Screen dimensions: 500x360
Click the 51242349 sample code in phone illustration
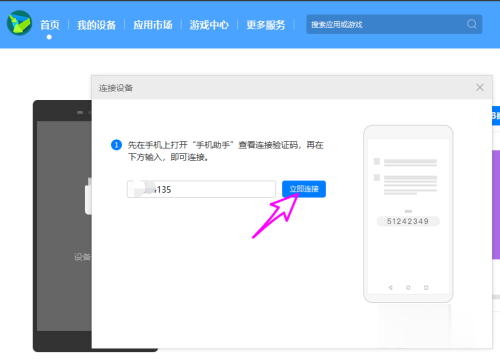click(x=408, y=221)
